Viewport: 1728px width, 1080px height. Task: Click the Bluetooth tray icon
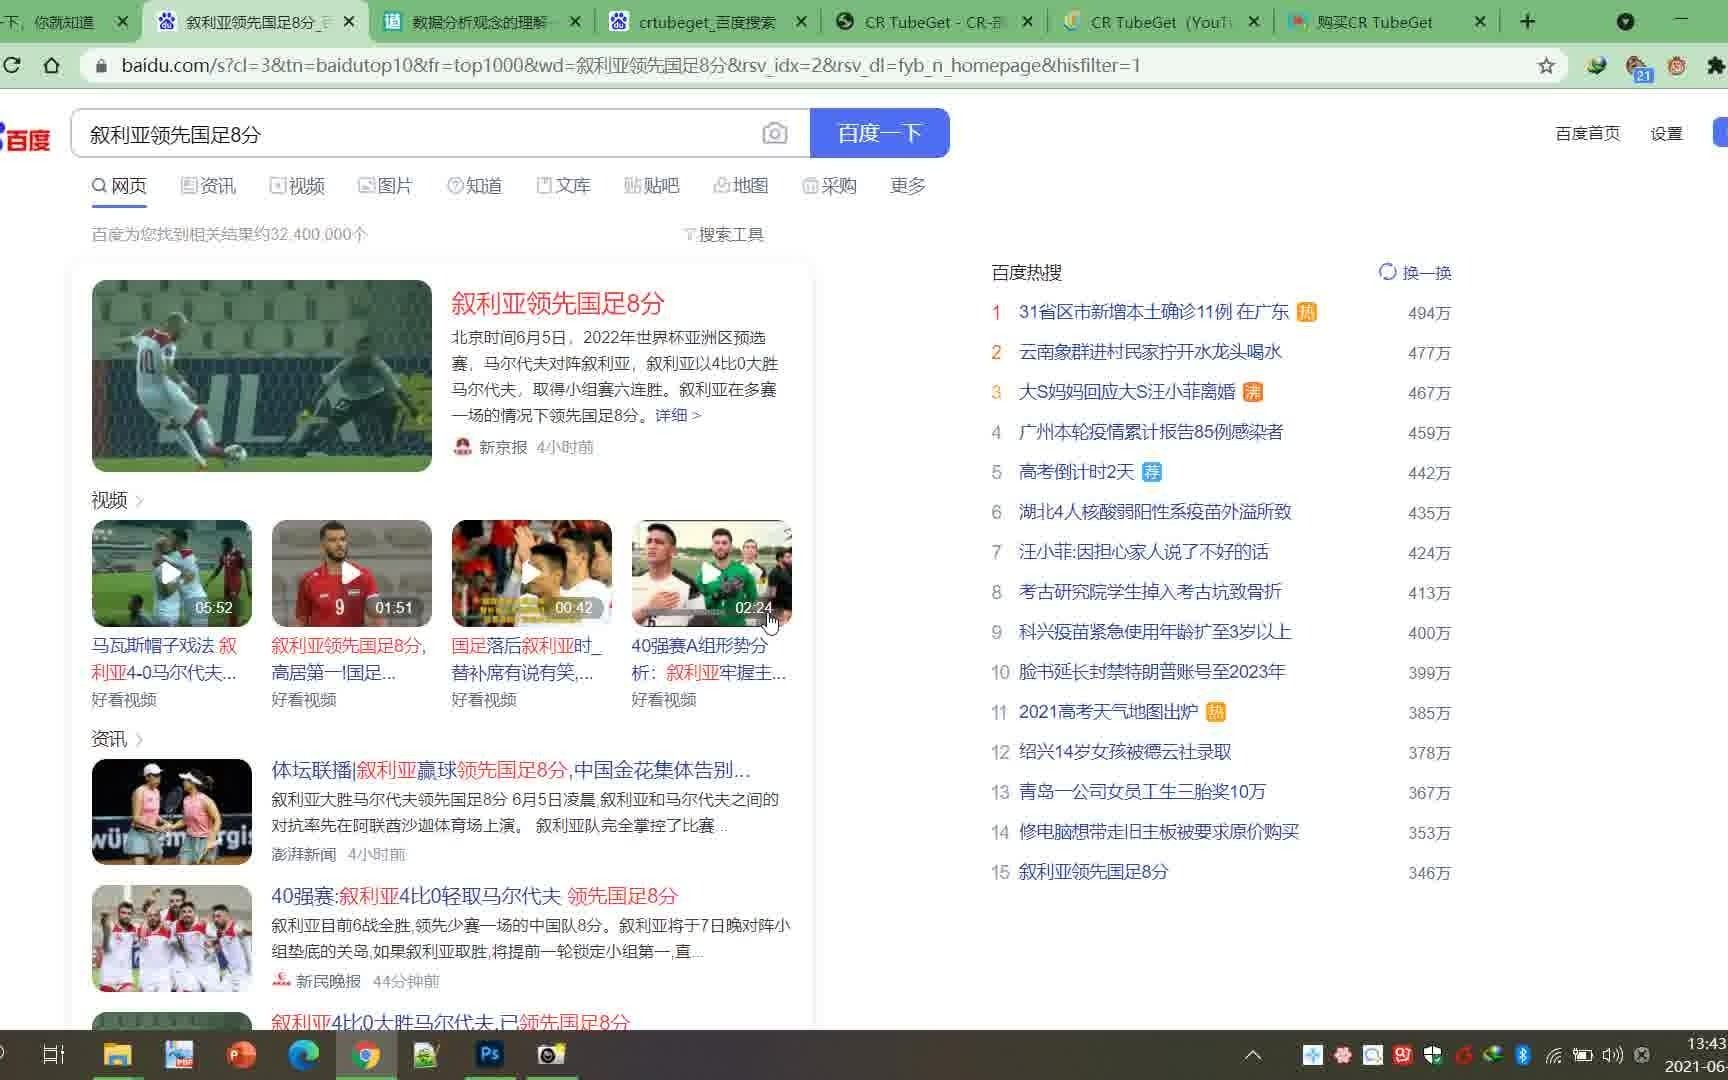coord(1522,1054)
